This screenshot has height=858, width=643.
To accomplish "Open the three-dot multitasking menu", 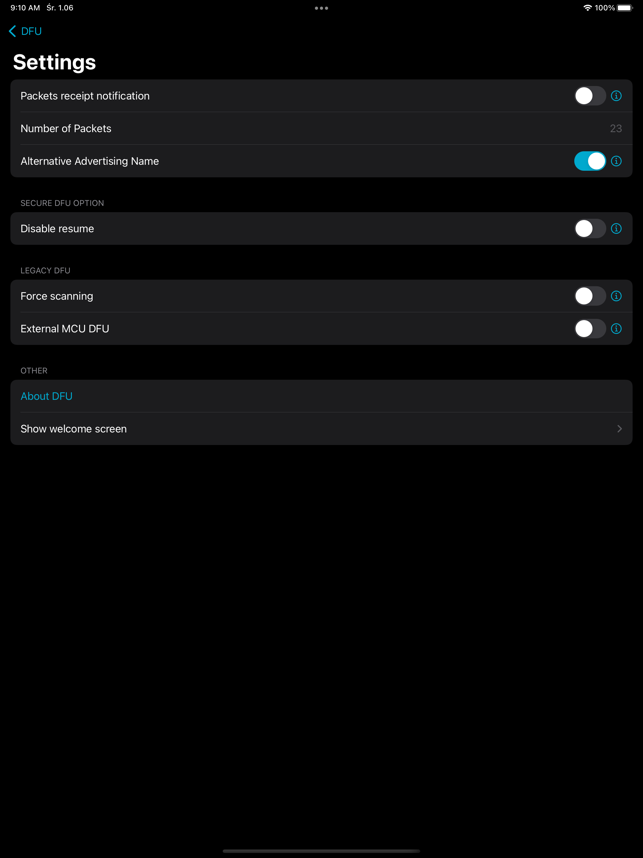I will (x=321, y=8).
